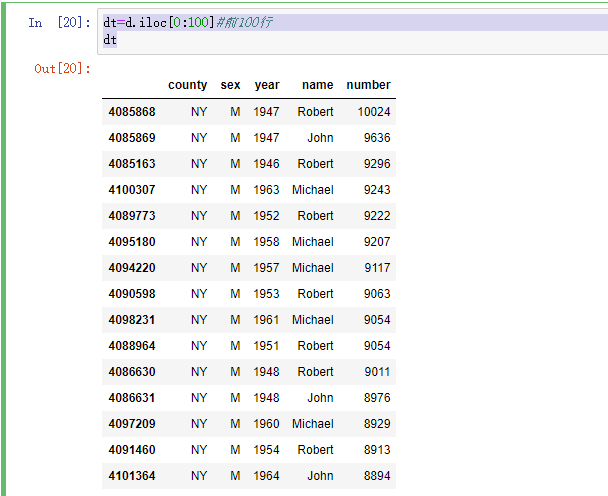Click name 'John' in row 4085869
This screenshot has height=496, width=608.
tap(320, 138)
